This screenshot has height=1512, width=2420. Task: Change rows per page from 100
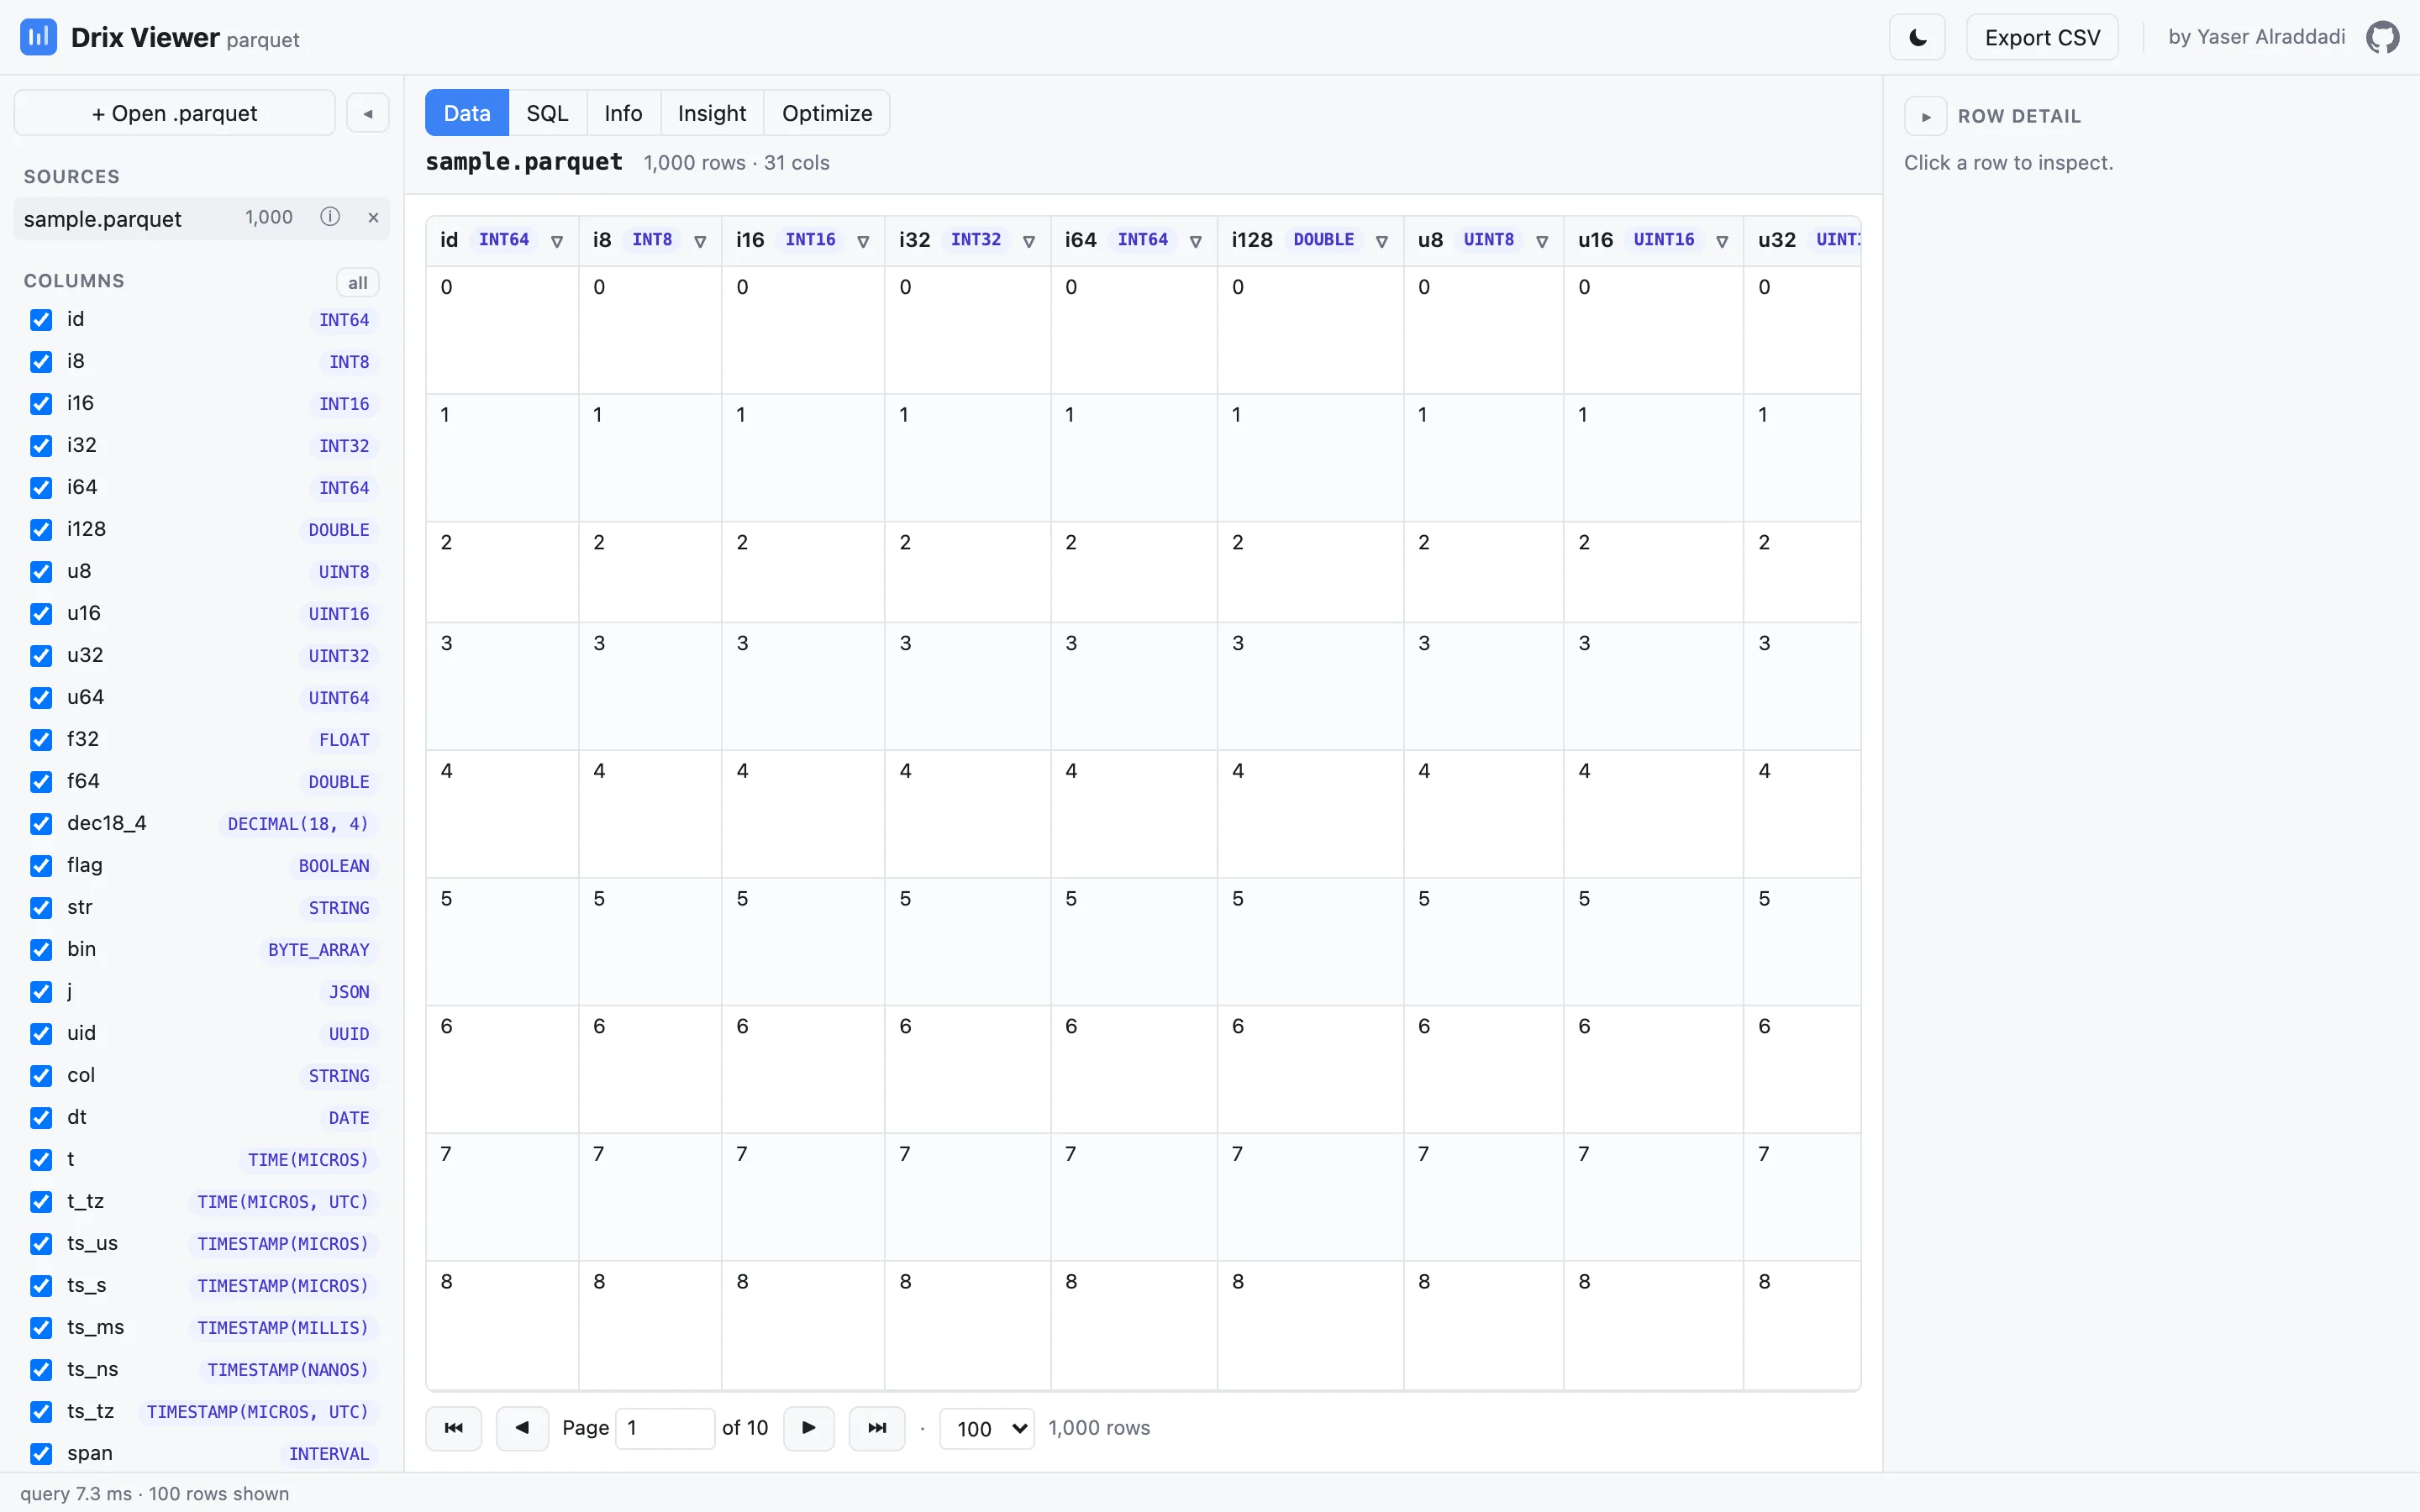987,1428
